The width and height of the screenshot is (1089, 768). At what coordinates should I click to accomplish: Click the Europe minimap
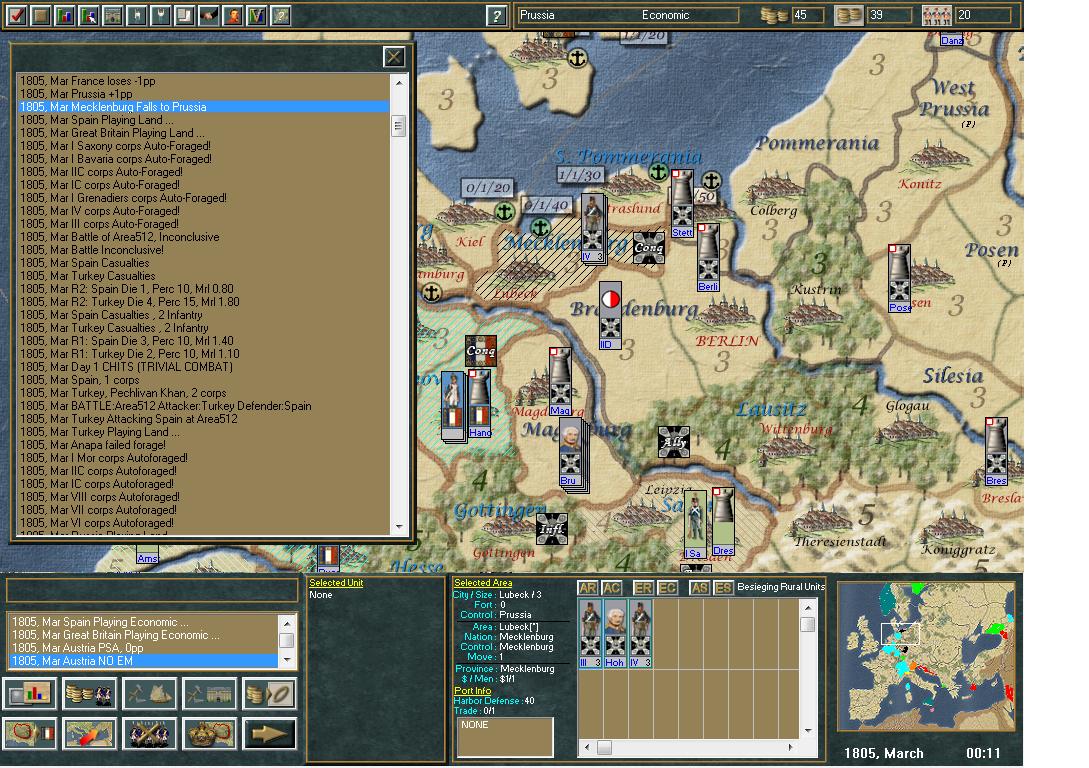927,657
